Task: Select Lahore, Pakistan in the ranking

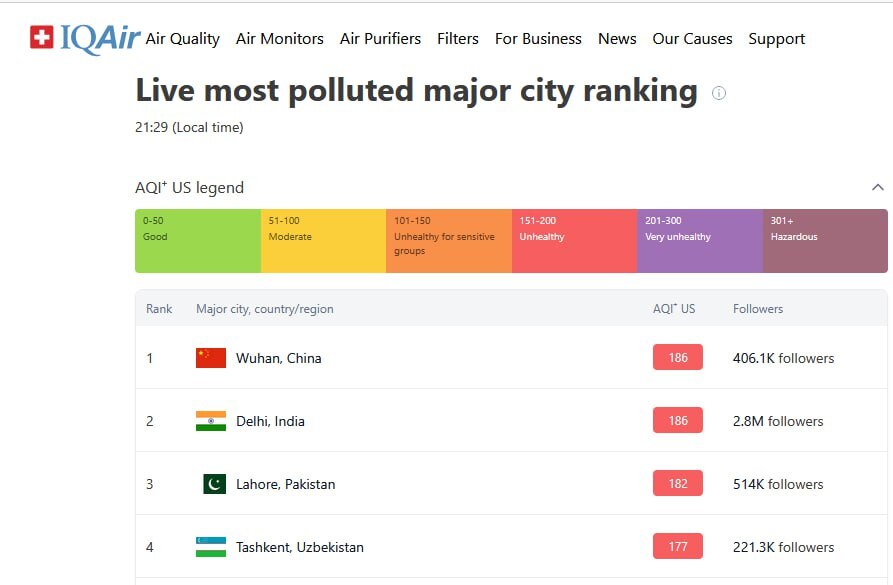Action: tap(285, 484)
